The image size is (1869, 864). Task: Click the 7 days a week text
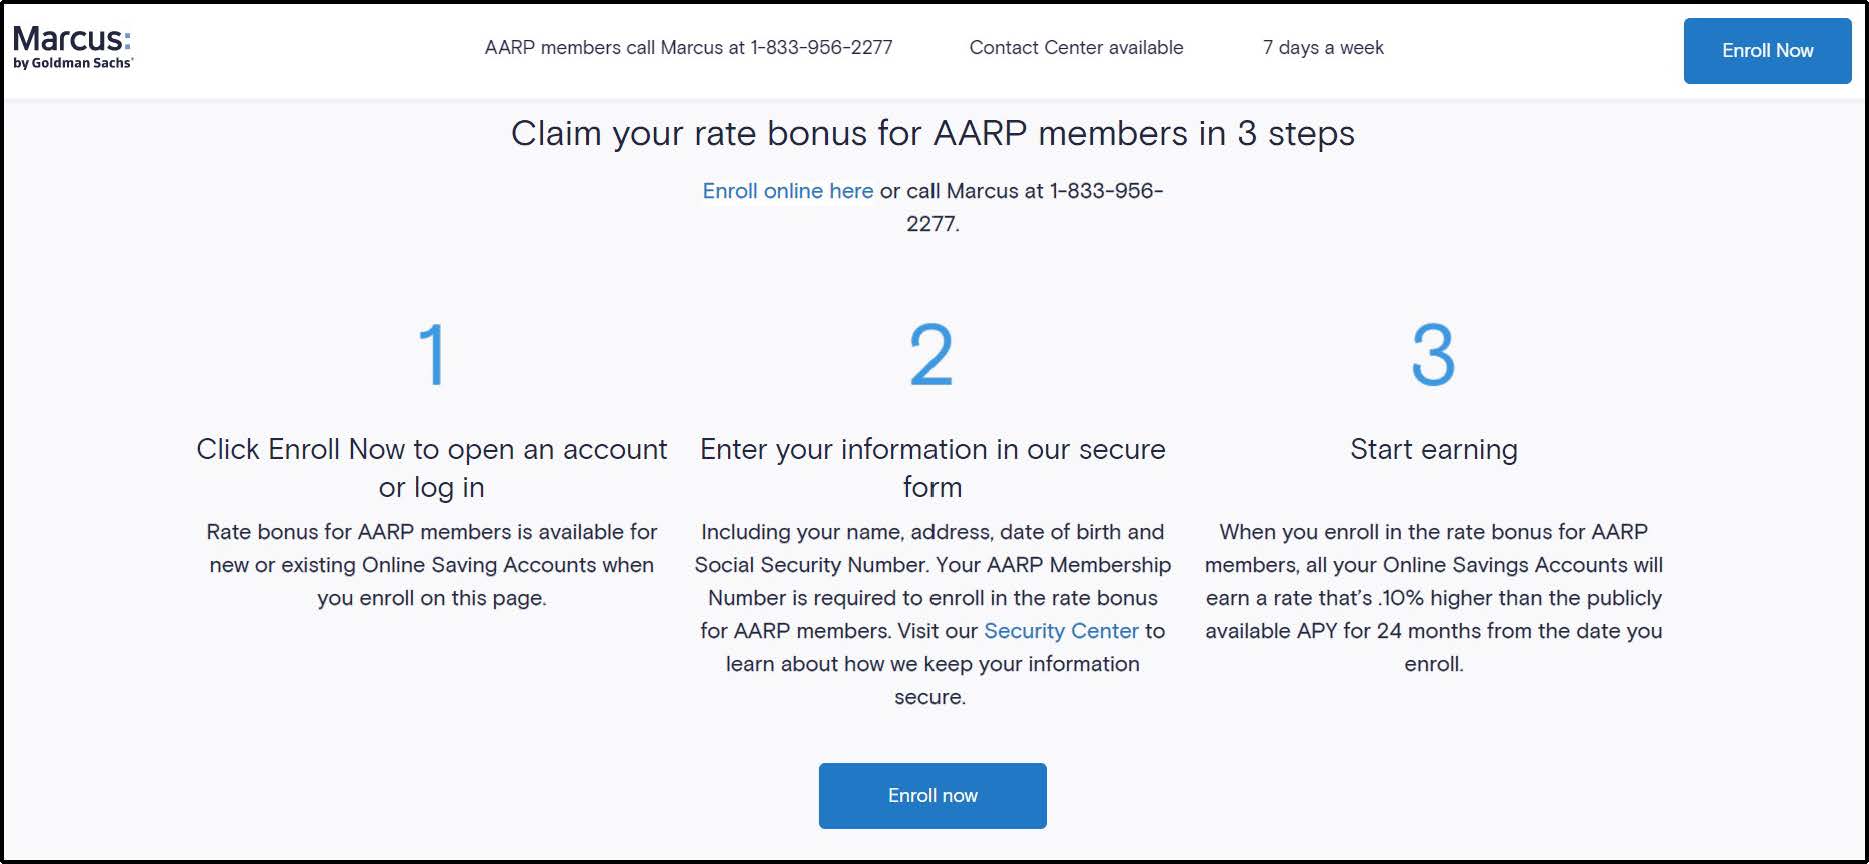tap(1323, 48)
